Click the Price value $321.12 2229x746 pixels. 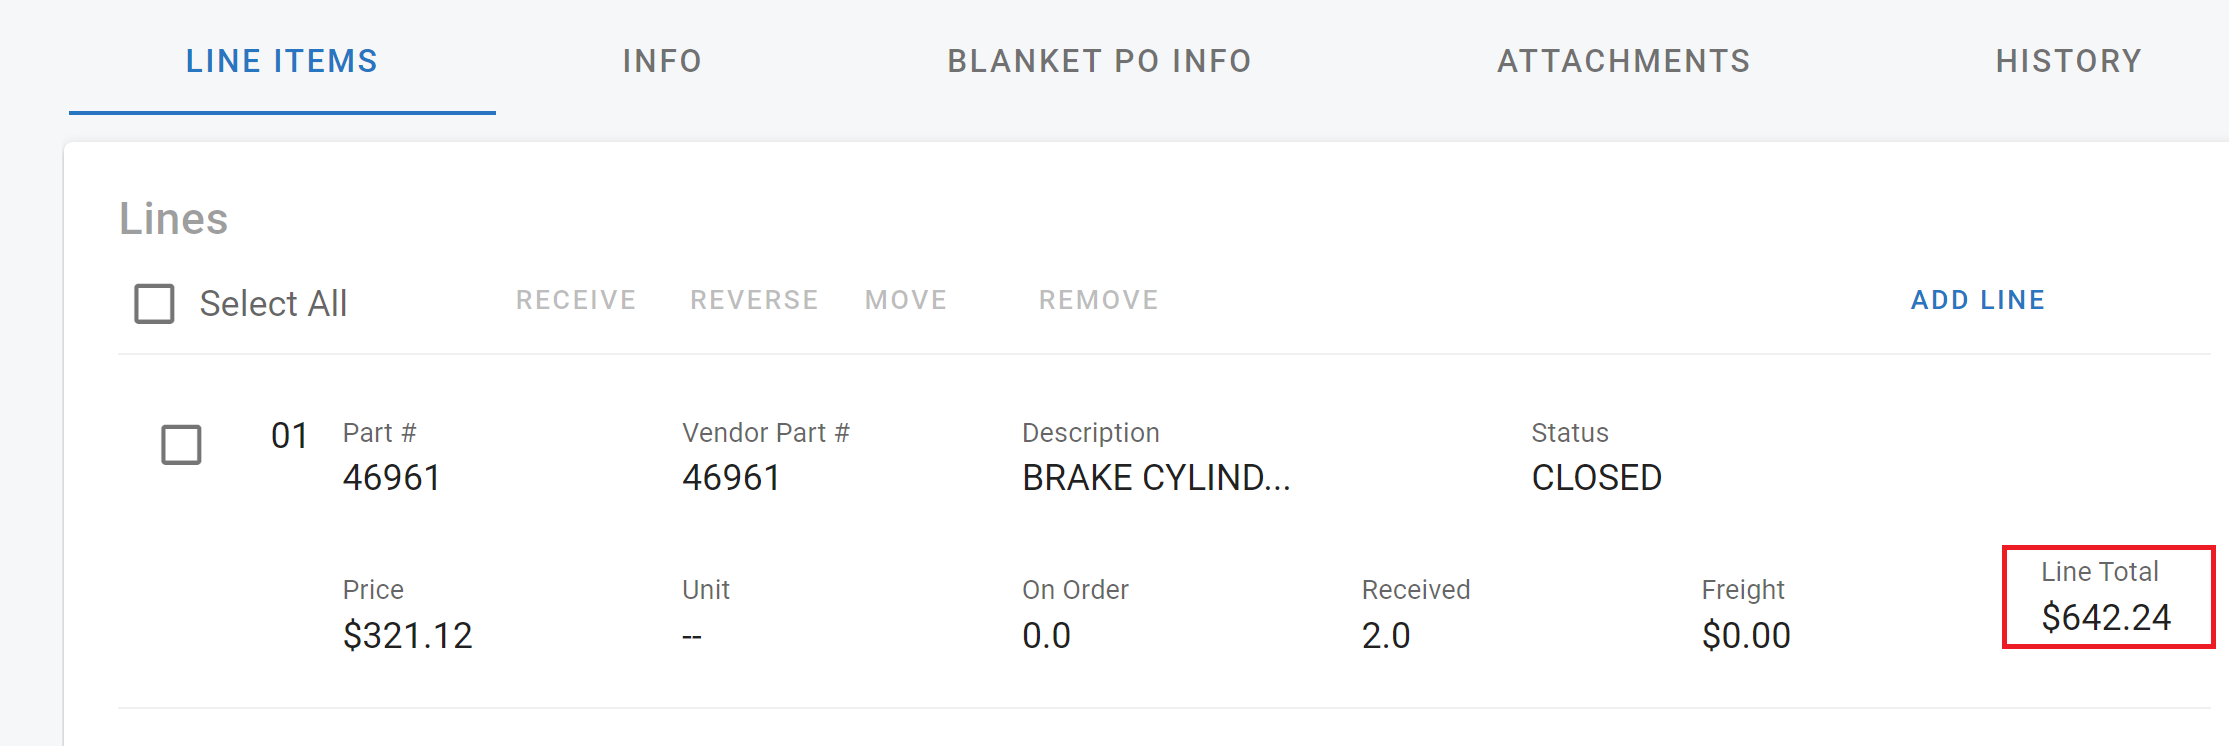tap(408, 634)
